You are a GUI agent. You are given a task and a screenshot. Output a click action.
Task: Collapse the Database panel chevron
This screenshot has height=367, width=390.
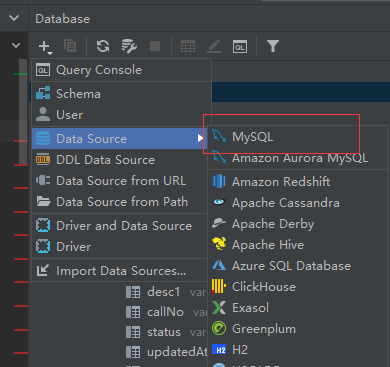pos(14,18)
